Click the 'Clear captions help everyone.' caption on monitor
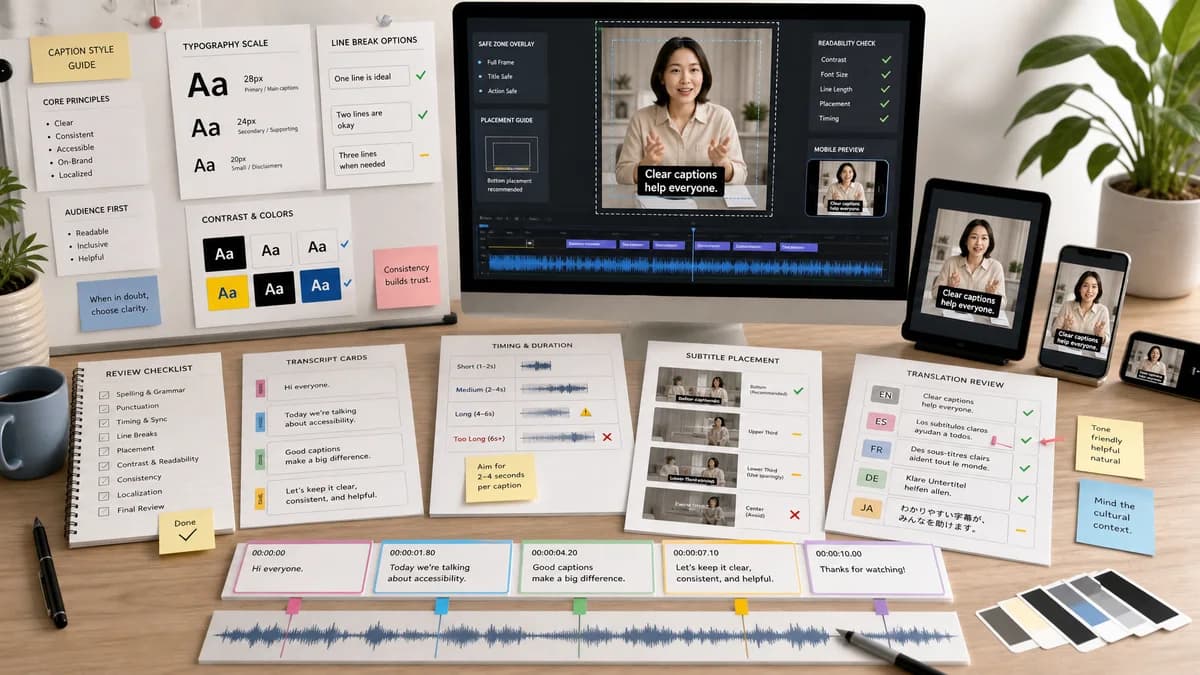 681,181
